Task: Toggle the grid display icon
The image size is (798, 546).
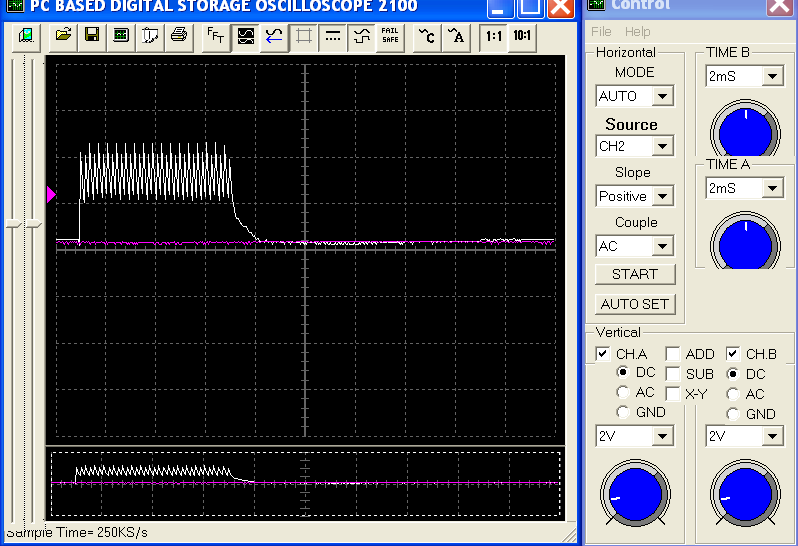Action: (x=304, y=37)
